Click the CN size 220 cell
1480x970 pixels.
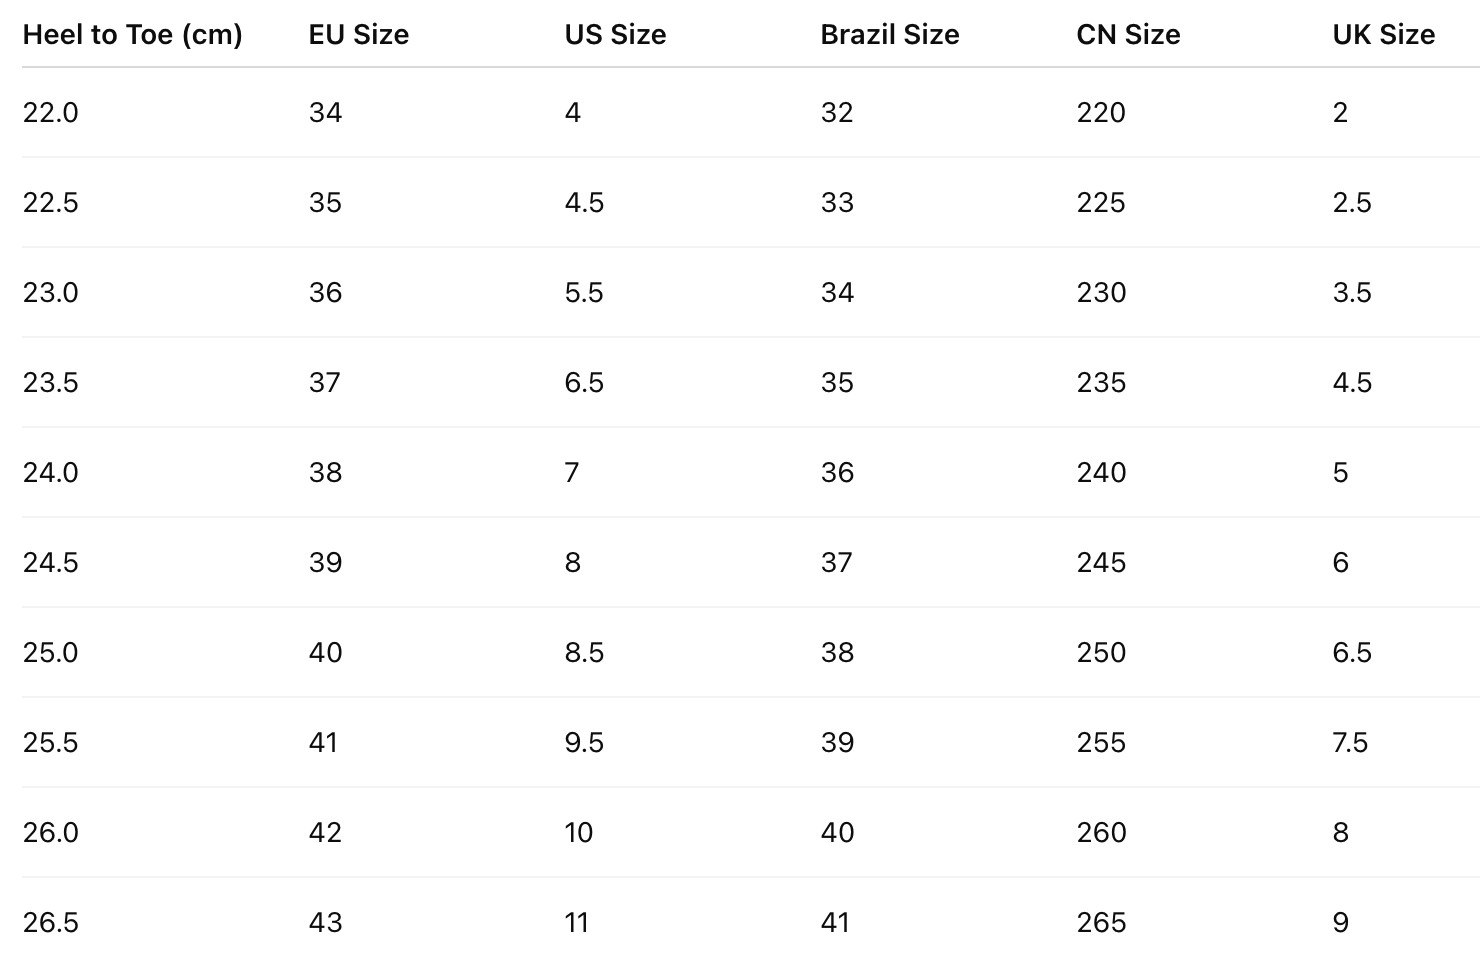[x=1101, y=113]
